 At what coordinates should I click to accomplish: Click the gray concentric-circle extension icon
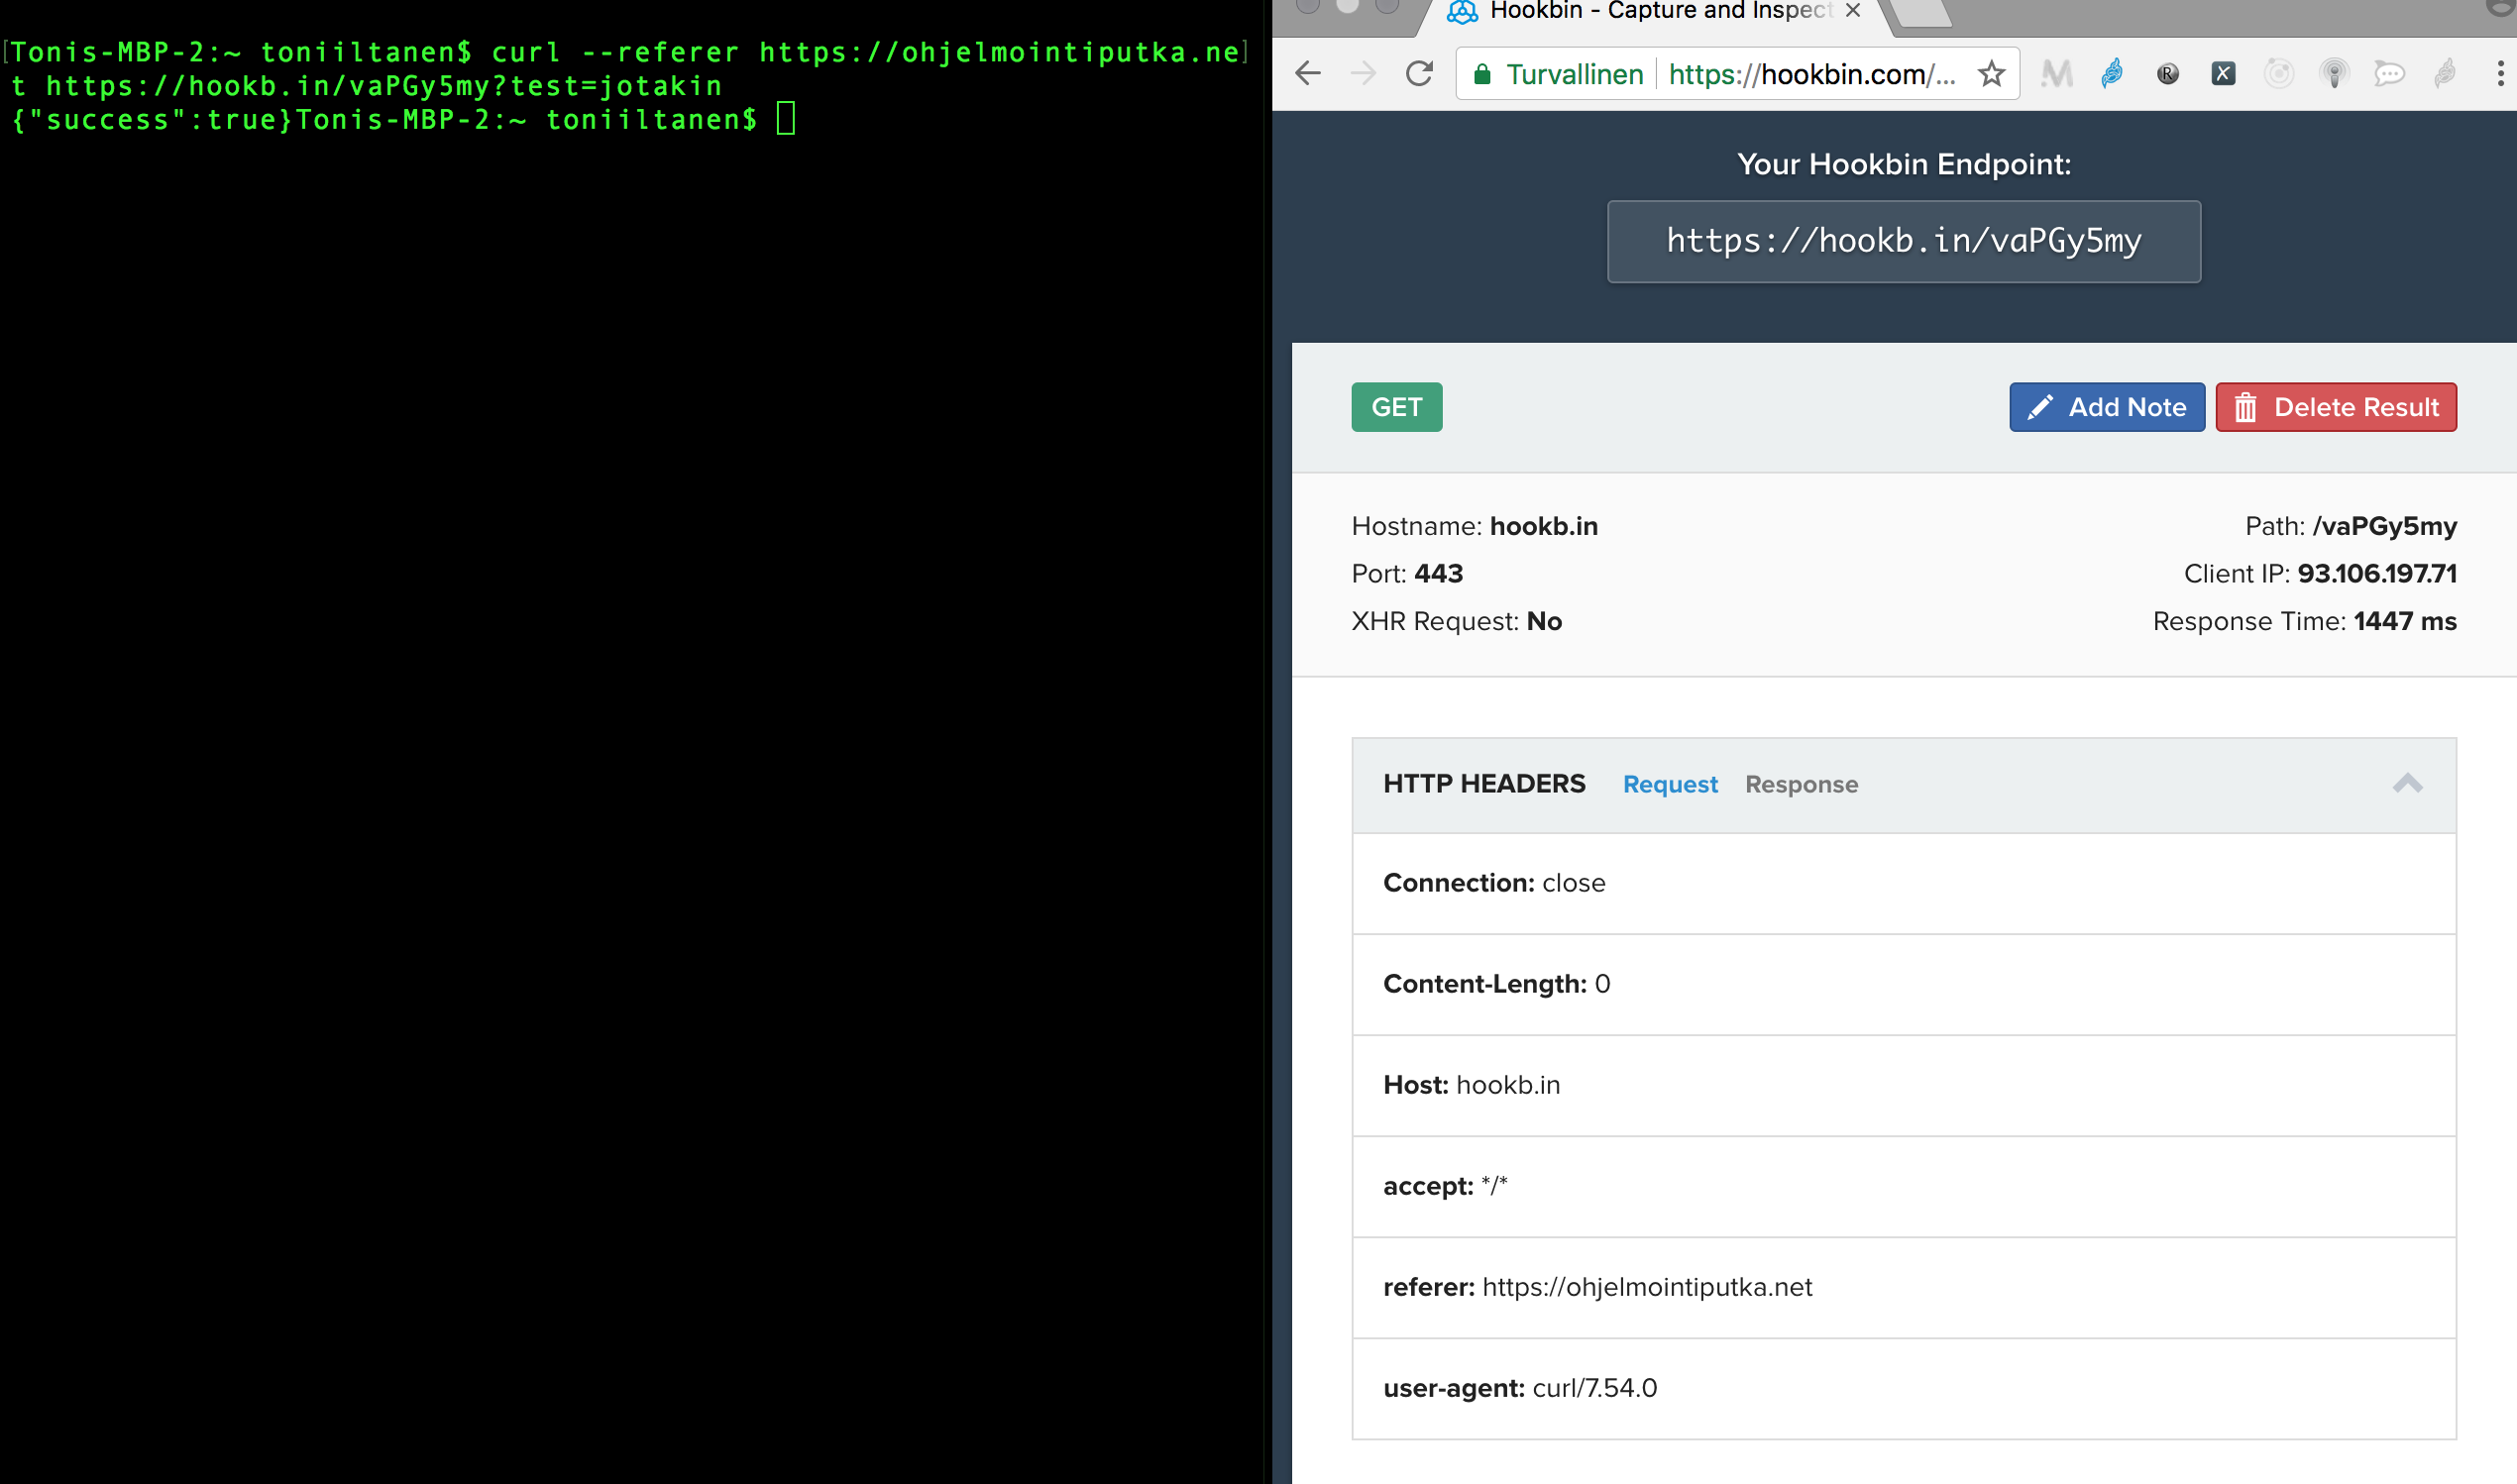pos(2279,73)
